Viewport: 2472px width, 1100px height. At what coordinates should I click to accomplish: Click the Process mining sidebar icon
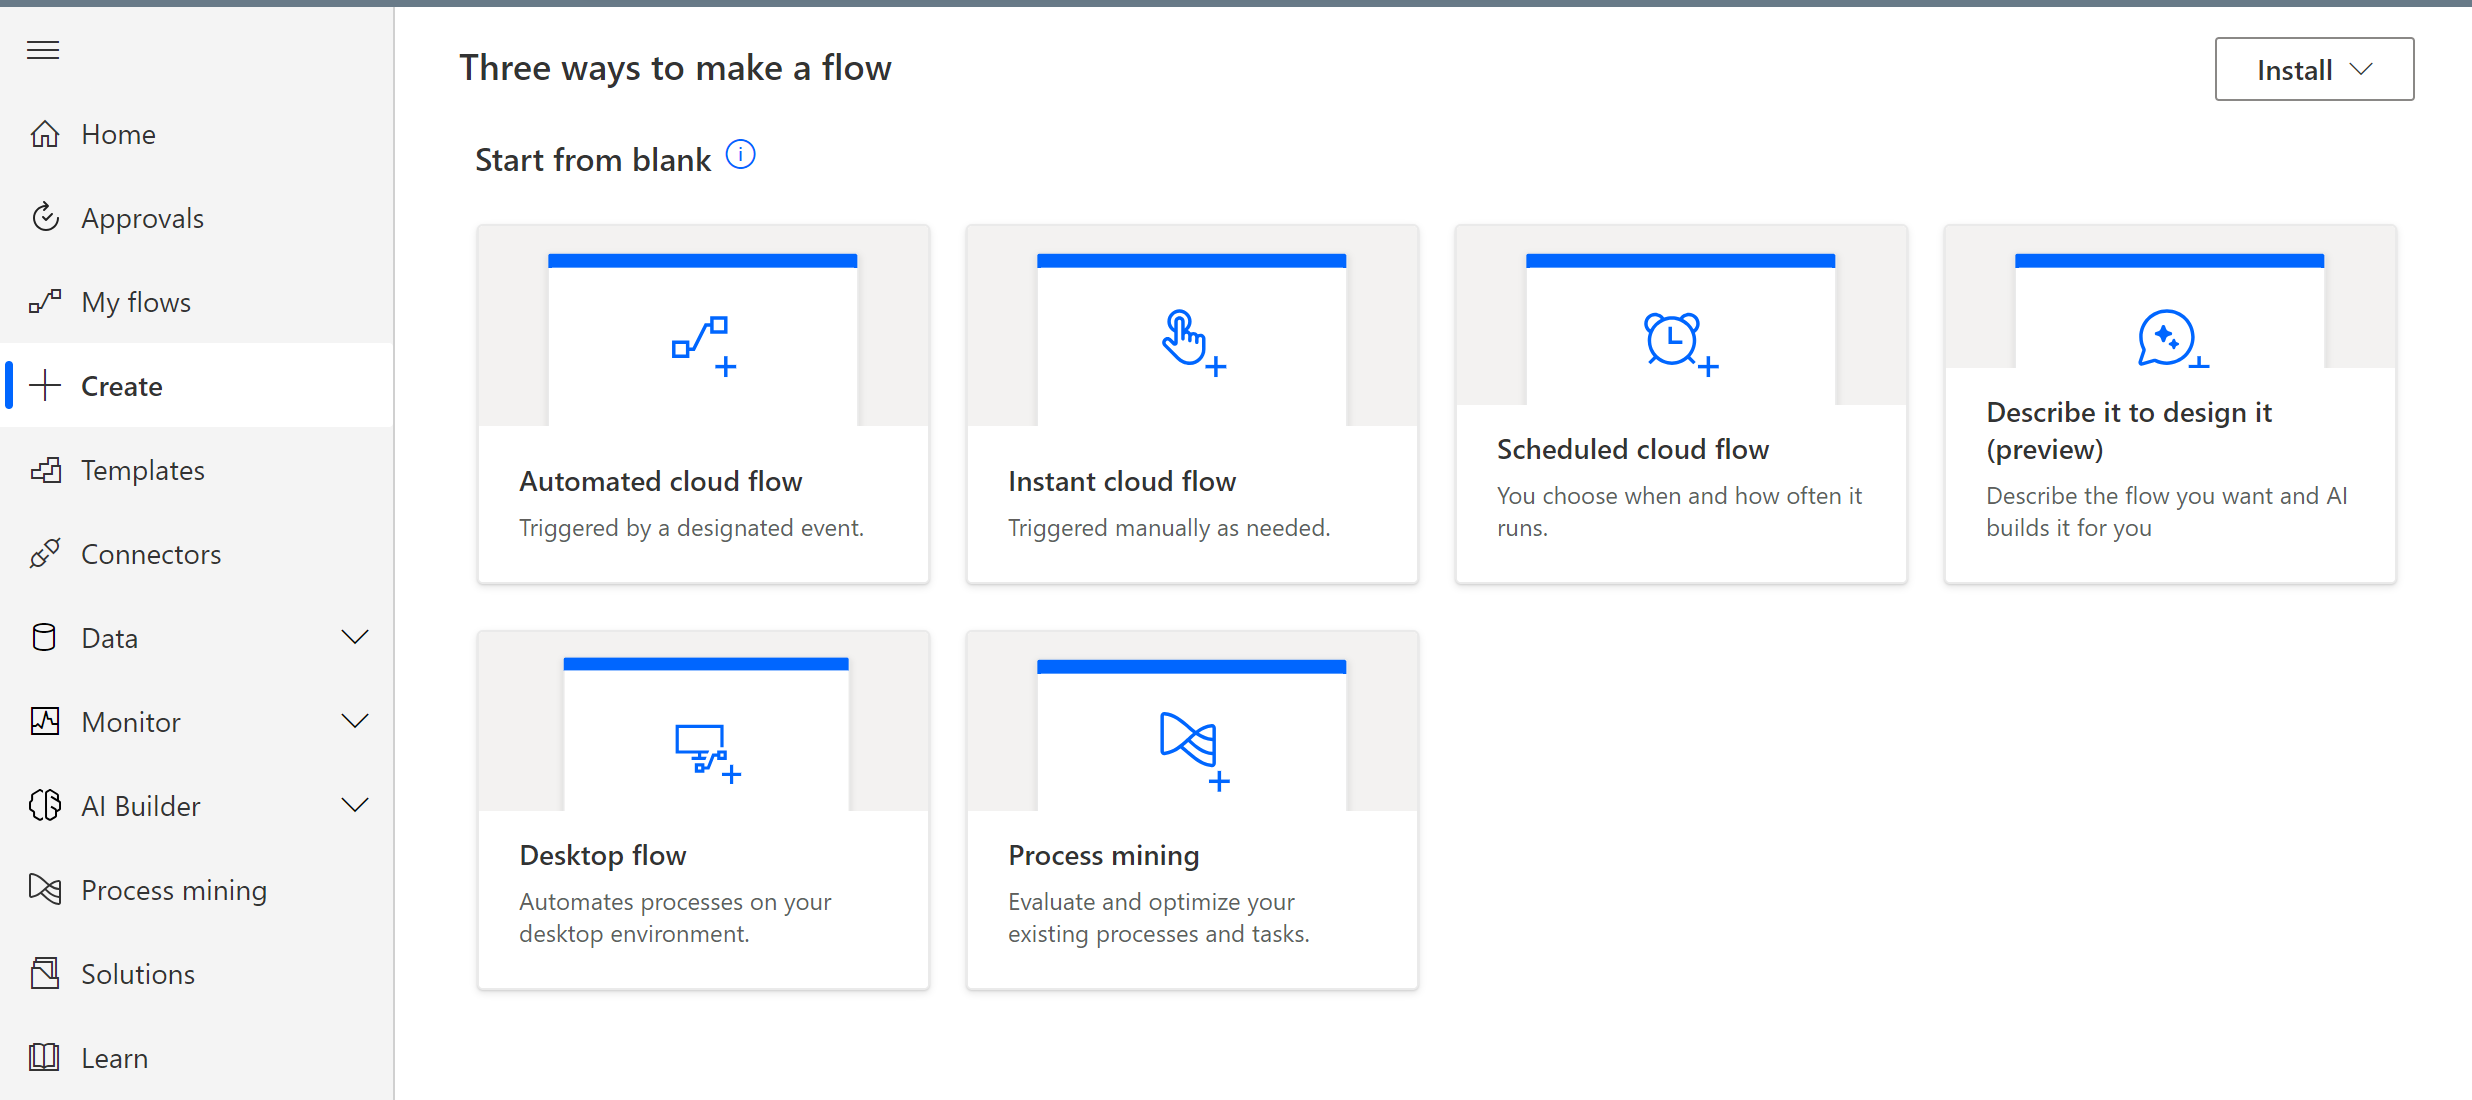tap(45, 890)
